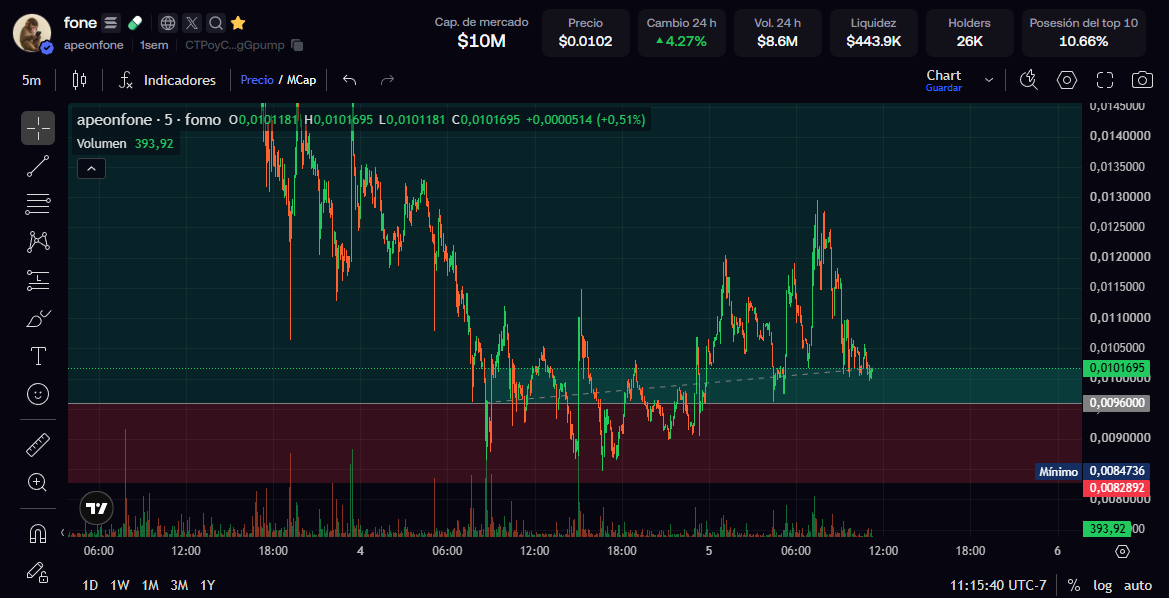
Task: Toggle lock all drawings
Action: 38,571
